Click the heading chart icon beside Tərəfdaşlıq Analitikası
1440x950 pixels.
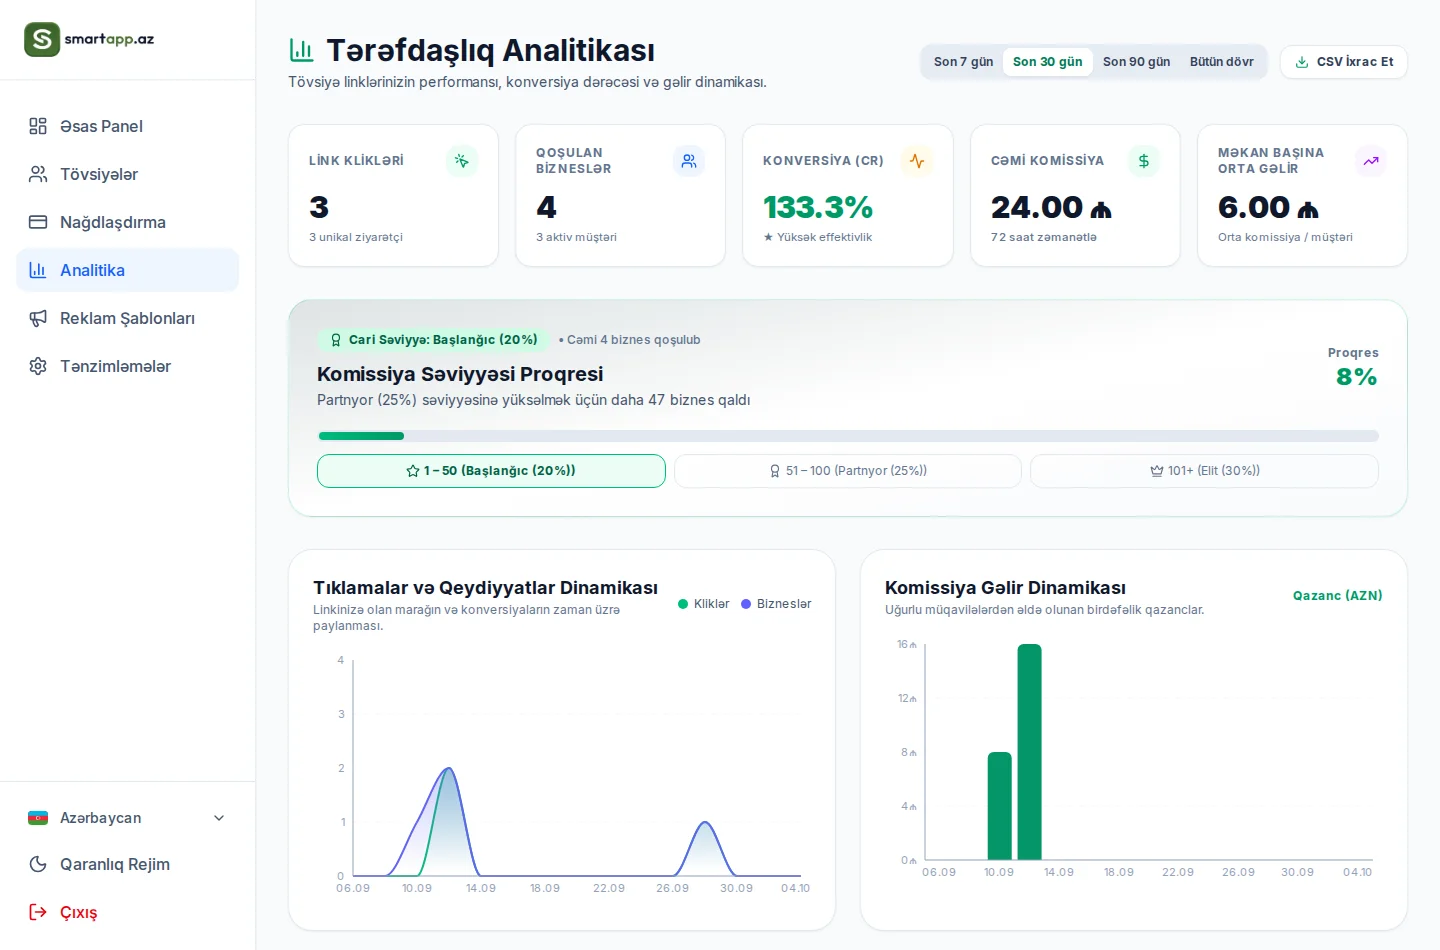tap(301, 50)
